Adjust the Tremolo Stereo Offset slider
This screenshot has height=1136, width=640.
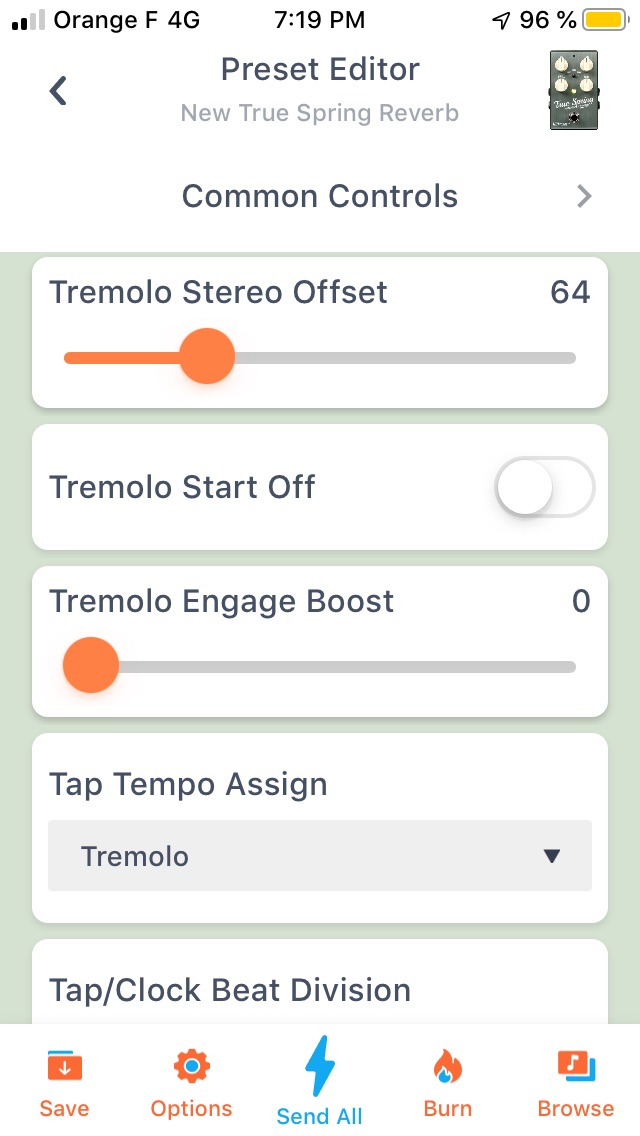pos(207,355)
